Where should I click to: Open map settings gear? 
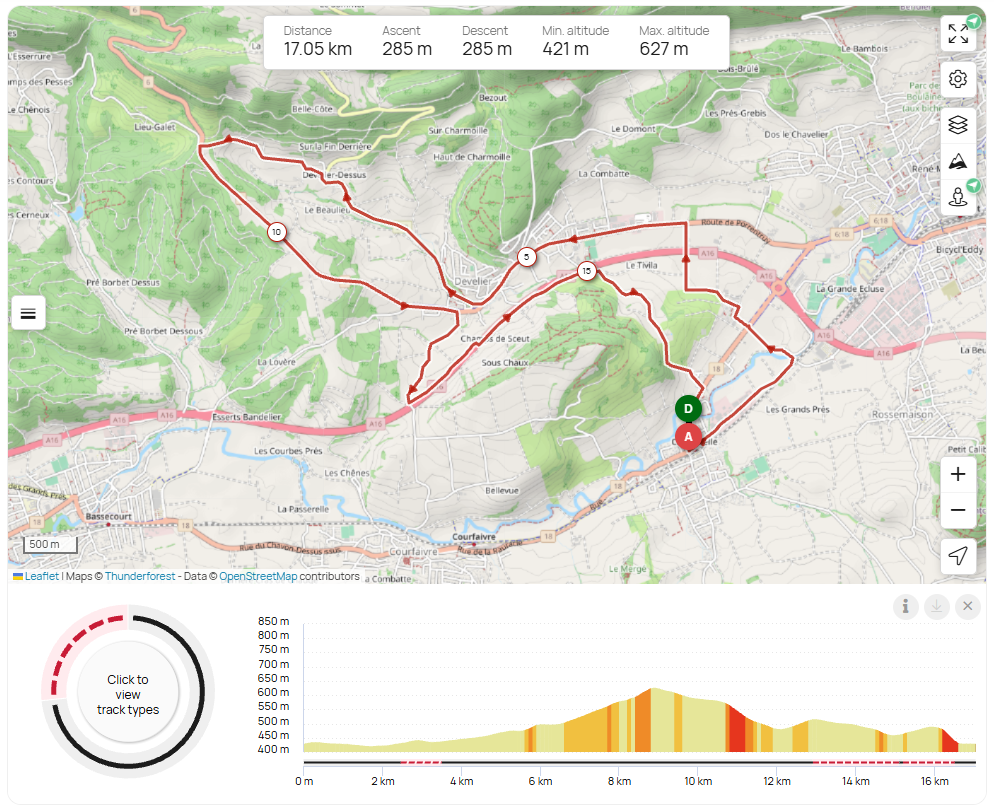coord(957,79)
